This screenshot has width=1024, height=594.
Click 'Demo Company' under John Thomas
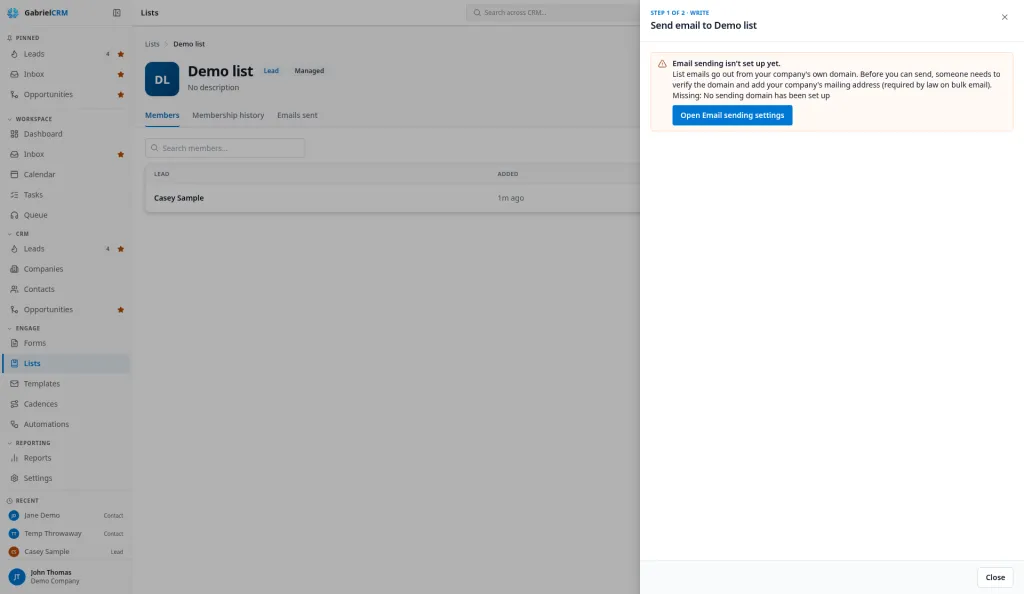(x=55, y=581)
